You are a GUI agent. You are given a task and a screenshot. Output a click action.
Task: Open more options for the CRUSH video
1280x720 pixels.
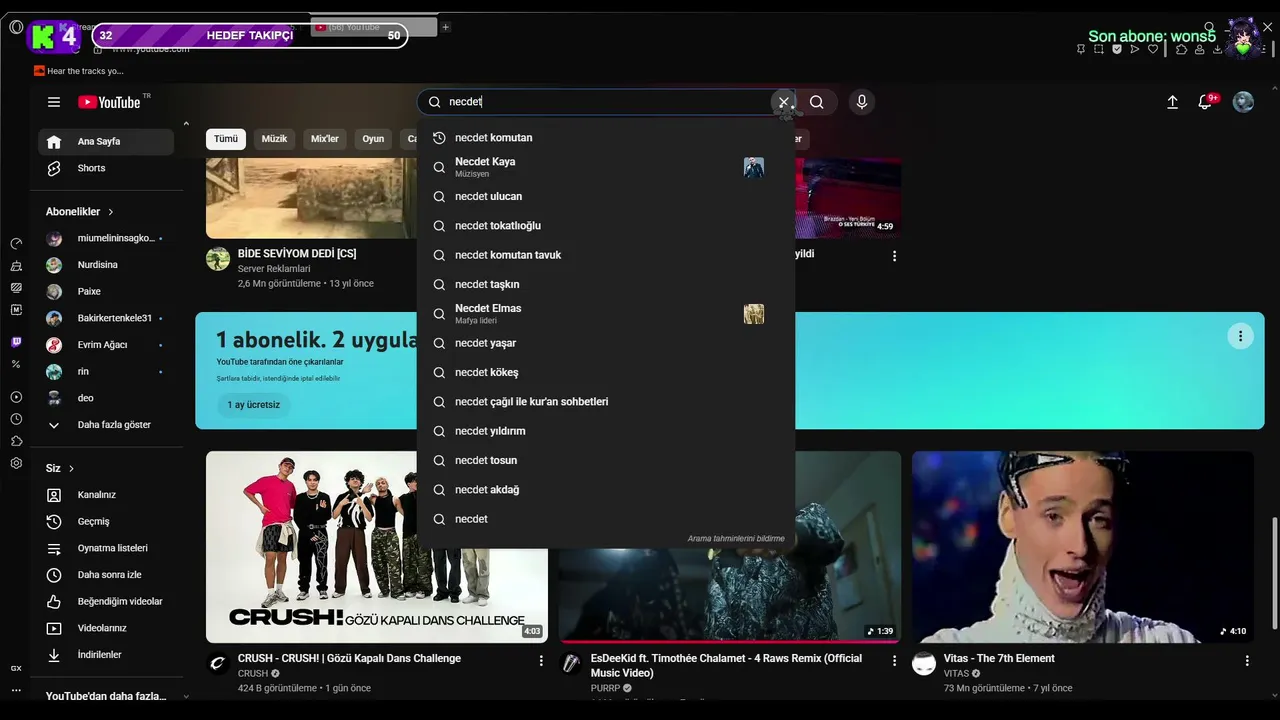pos(541,661)
